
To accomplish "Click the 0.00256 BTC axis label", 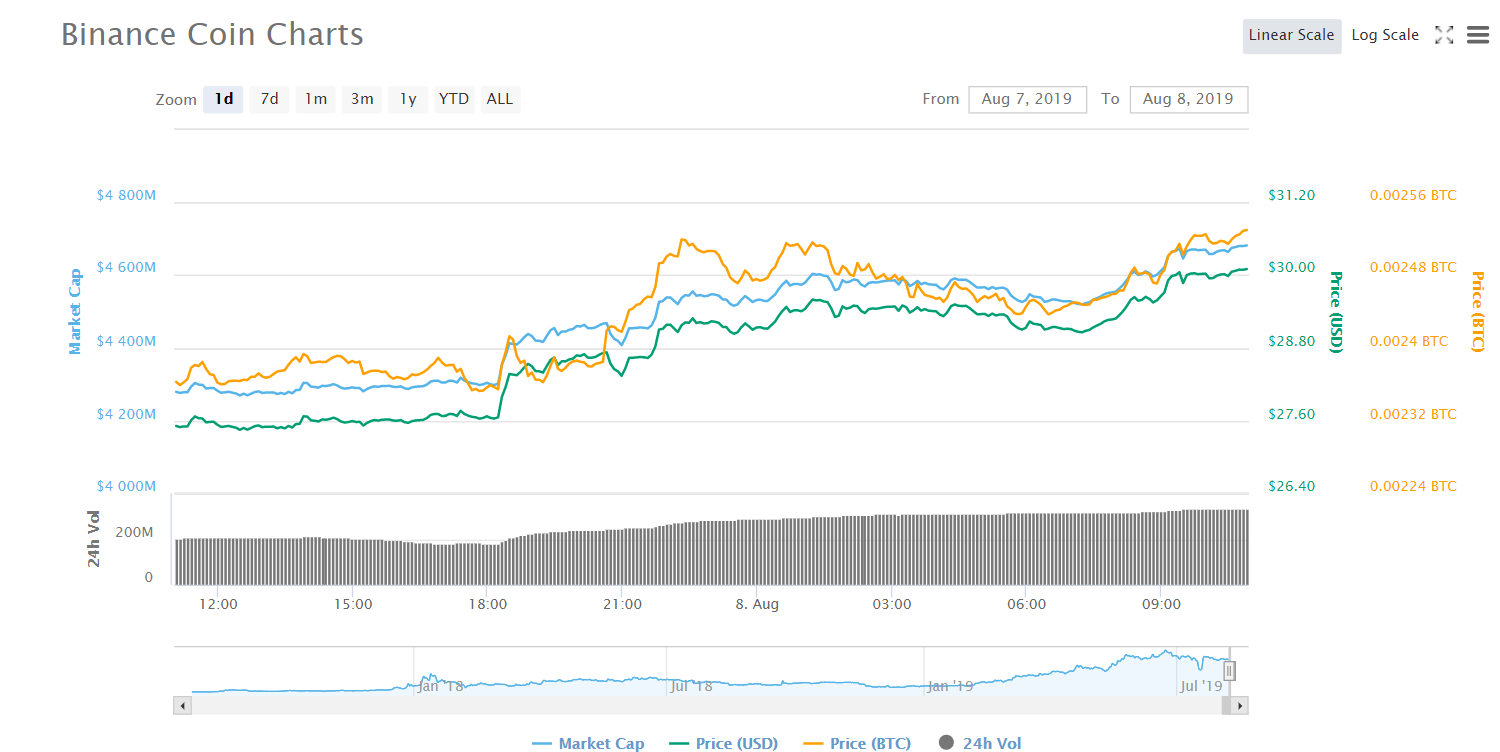I will (1413, 195).
